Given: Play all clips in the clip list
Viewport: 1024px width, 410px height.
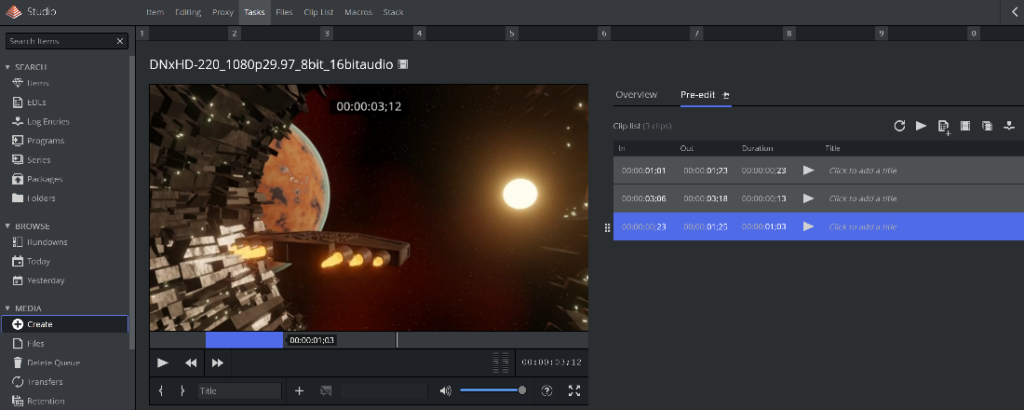Looking at the screenshot, I should pyautogui.click(x=921, y=126).
